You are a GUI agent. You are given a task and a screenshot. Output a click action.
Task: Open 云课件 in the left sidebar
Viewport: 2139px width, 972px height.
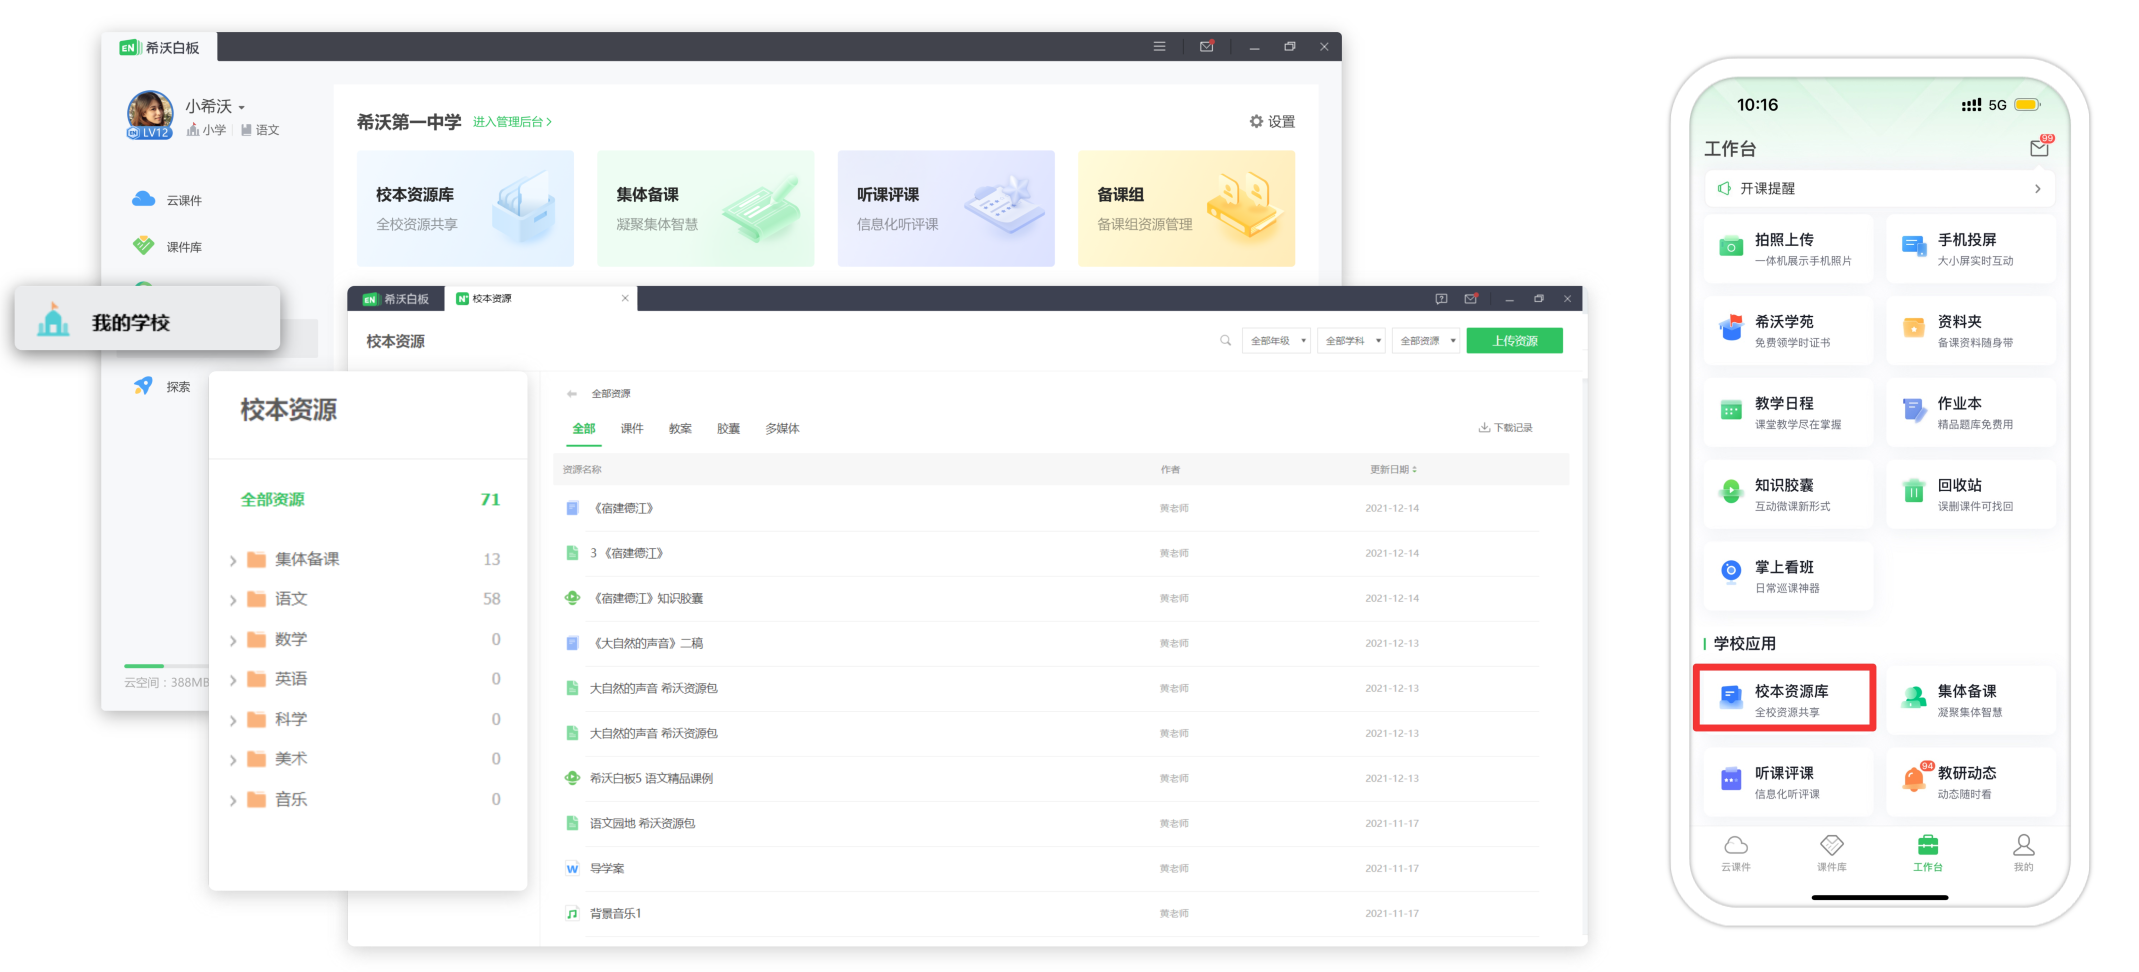167,200
